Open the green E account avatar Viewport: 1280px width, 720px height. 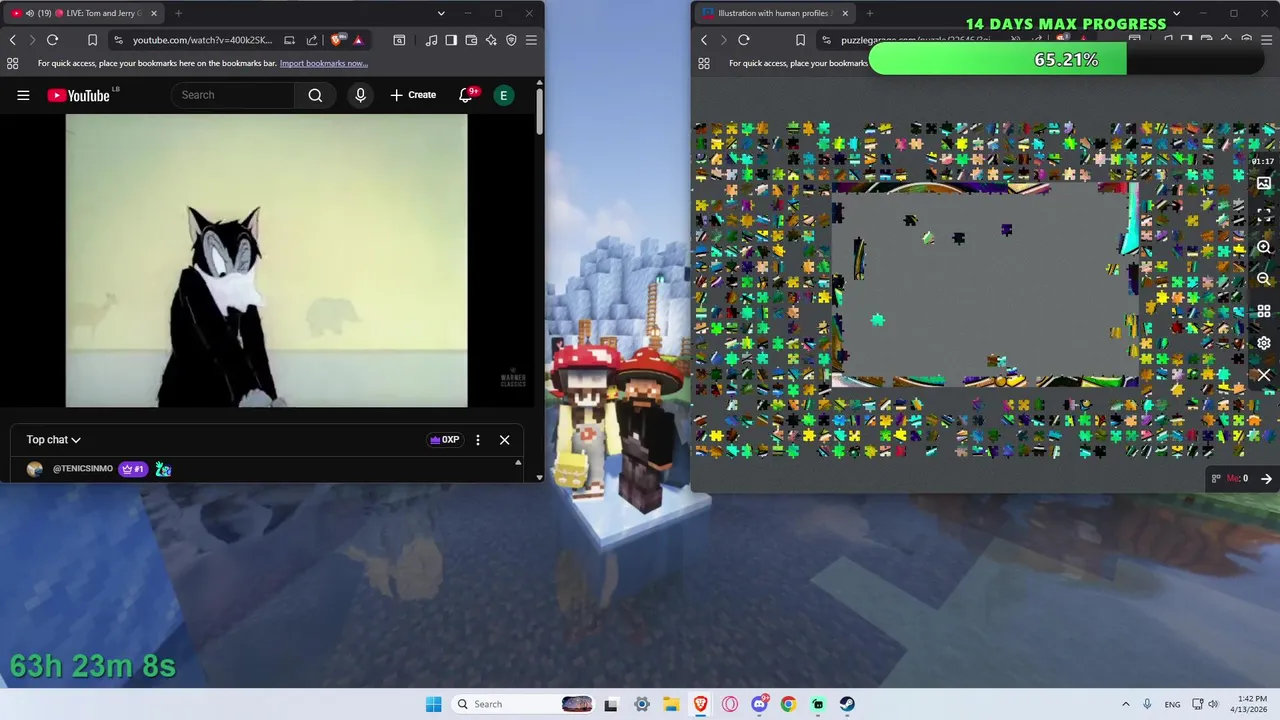coord(504,95)
